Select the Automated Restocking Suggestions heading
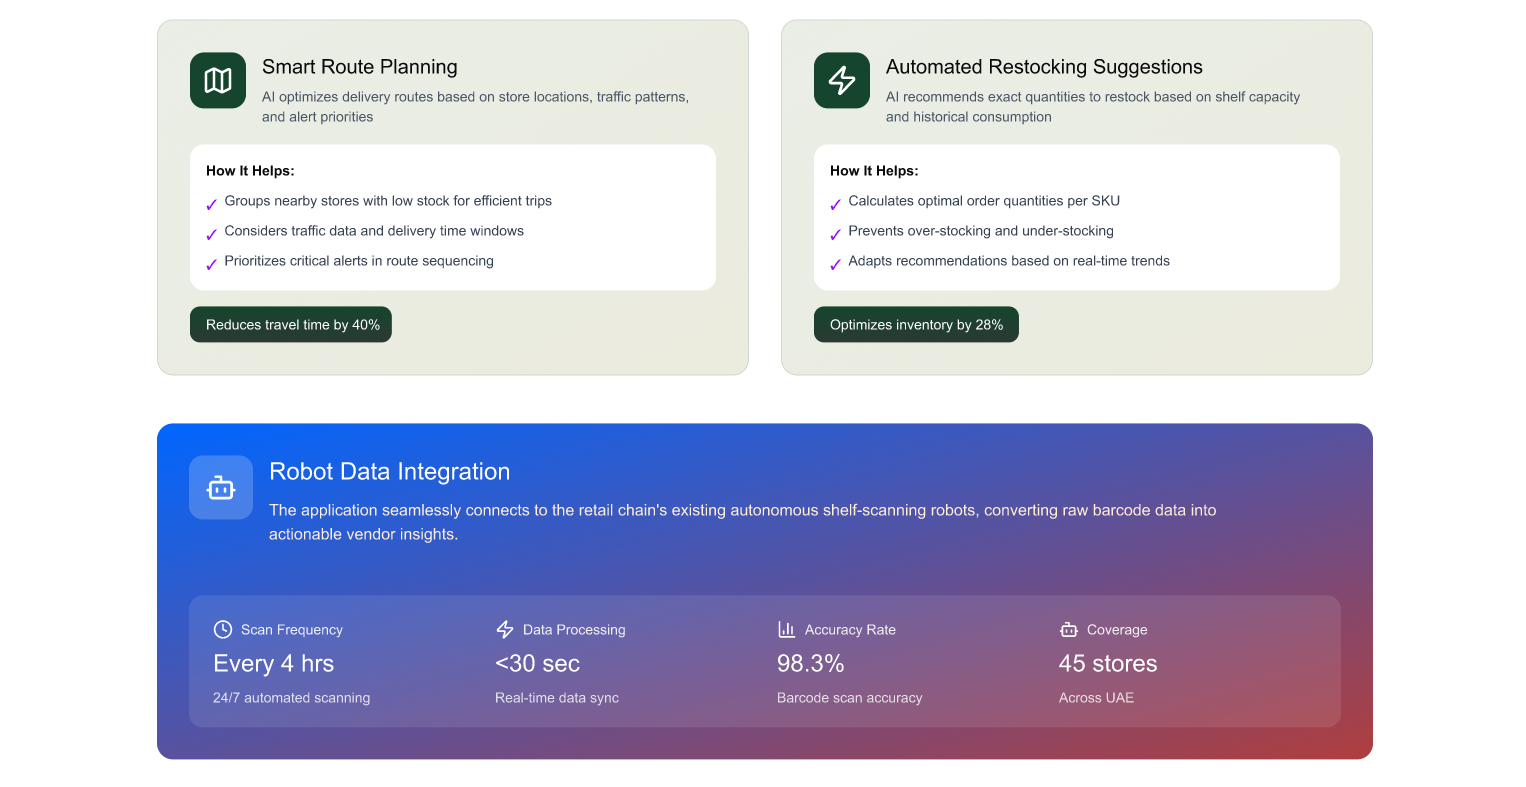Viewport: 1526px width, 787px height. coord(1044,67)
